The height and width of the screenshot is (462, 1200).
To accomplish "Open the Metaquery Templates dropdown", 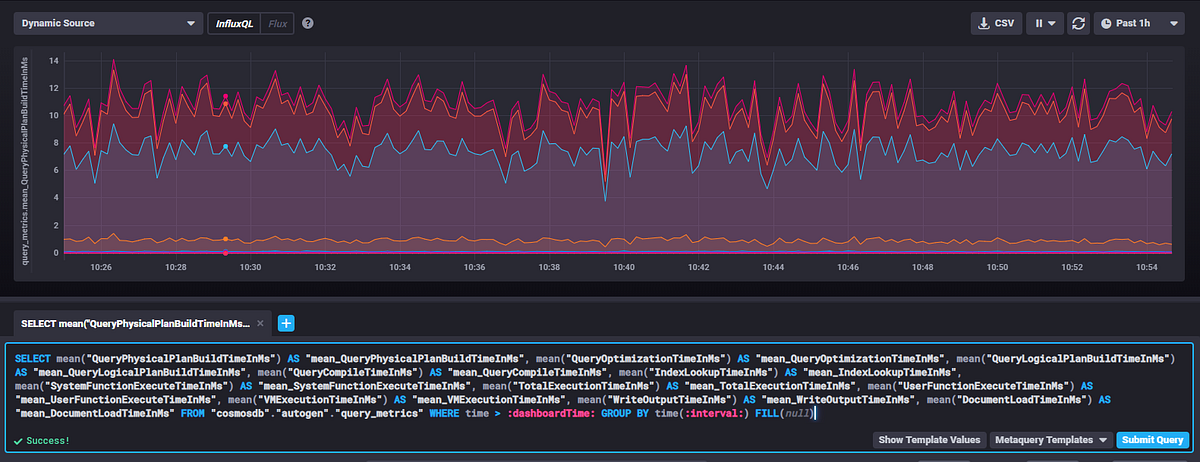I will coord(1051,440).
